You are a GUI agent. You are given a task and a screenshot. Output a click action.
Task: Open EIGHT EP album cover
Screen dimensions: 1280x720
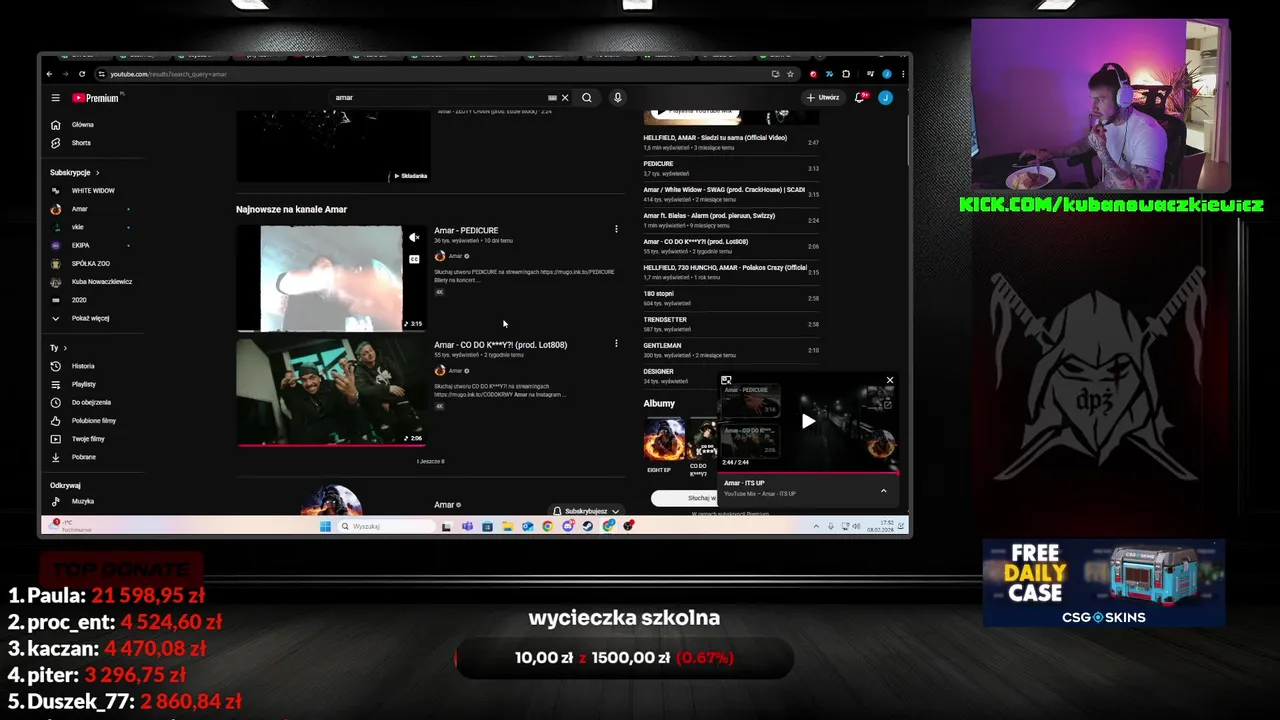664,440
